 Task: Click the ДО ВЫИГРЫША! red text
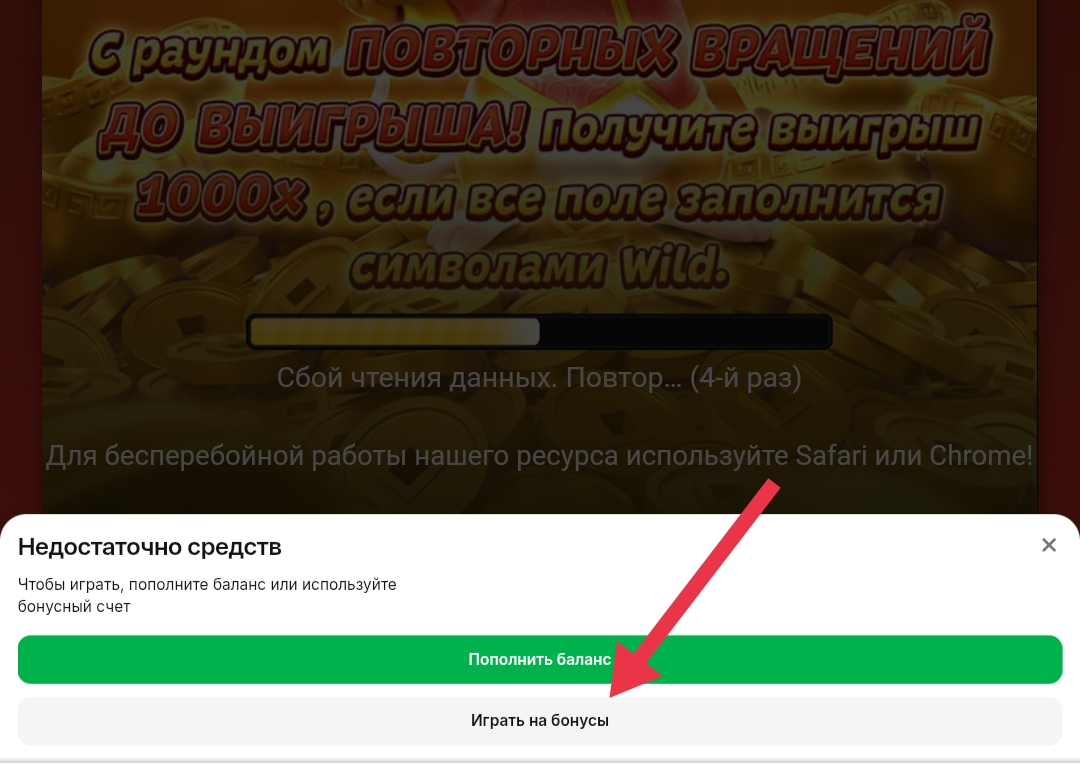(x=313, y=126)
